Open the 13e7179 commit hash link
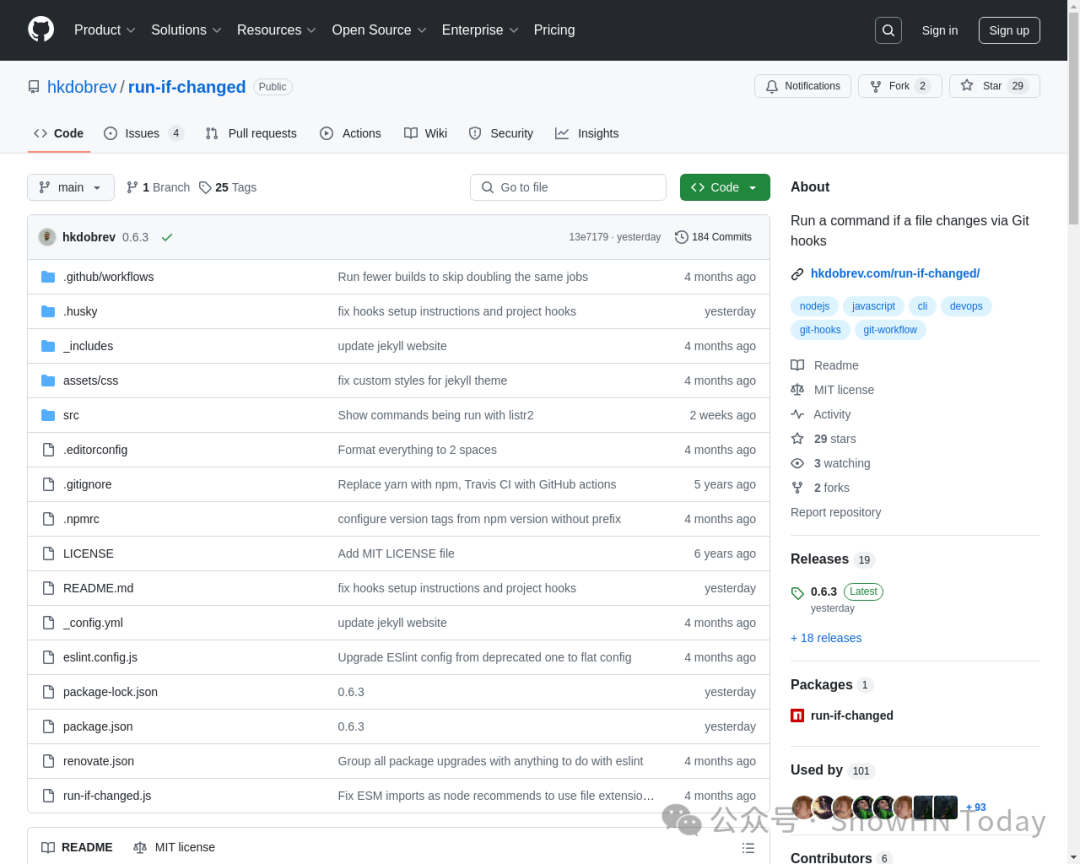The height and width of the screenshot is (864, 1080). point(588,237)
